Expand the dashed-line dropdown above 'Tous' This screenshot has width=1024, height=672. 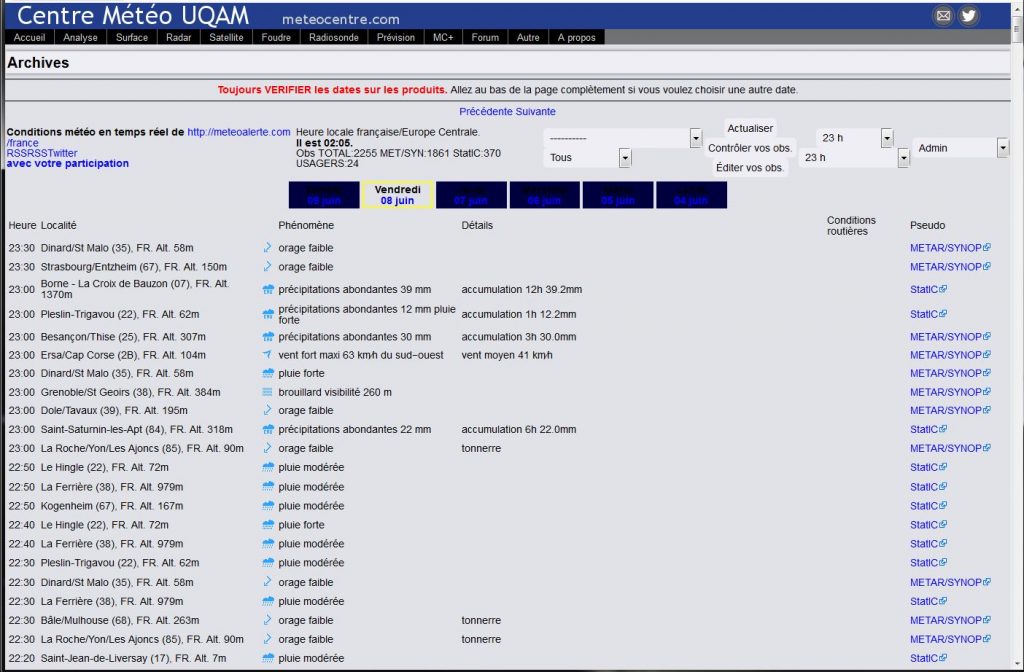tap(695, 138)
